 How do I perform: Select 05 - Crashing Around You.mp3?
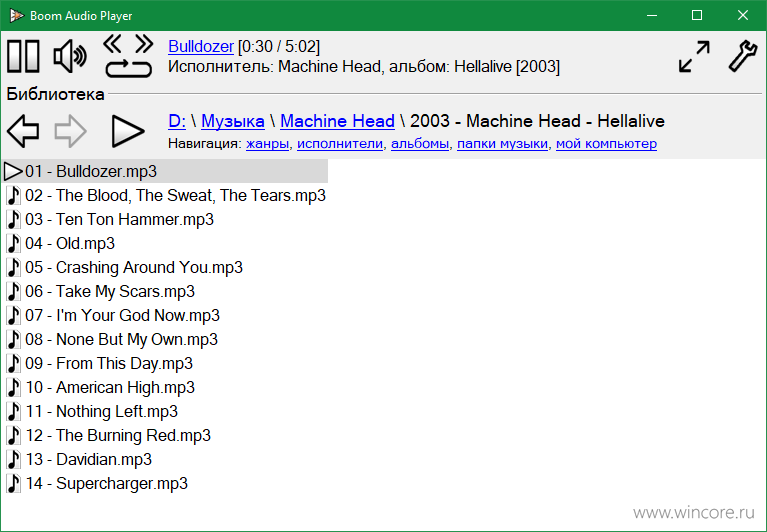pos(125,267)
